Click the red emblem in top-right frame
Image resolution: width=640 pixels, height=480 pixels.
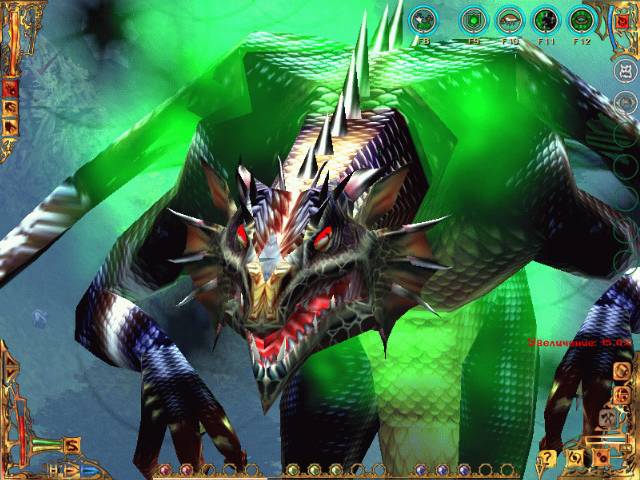coord(622,21)
